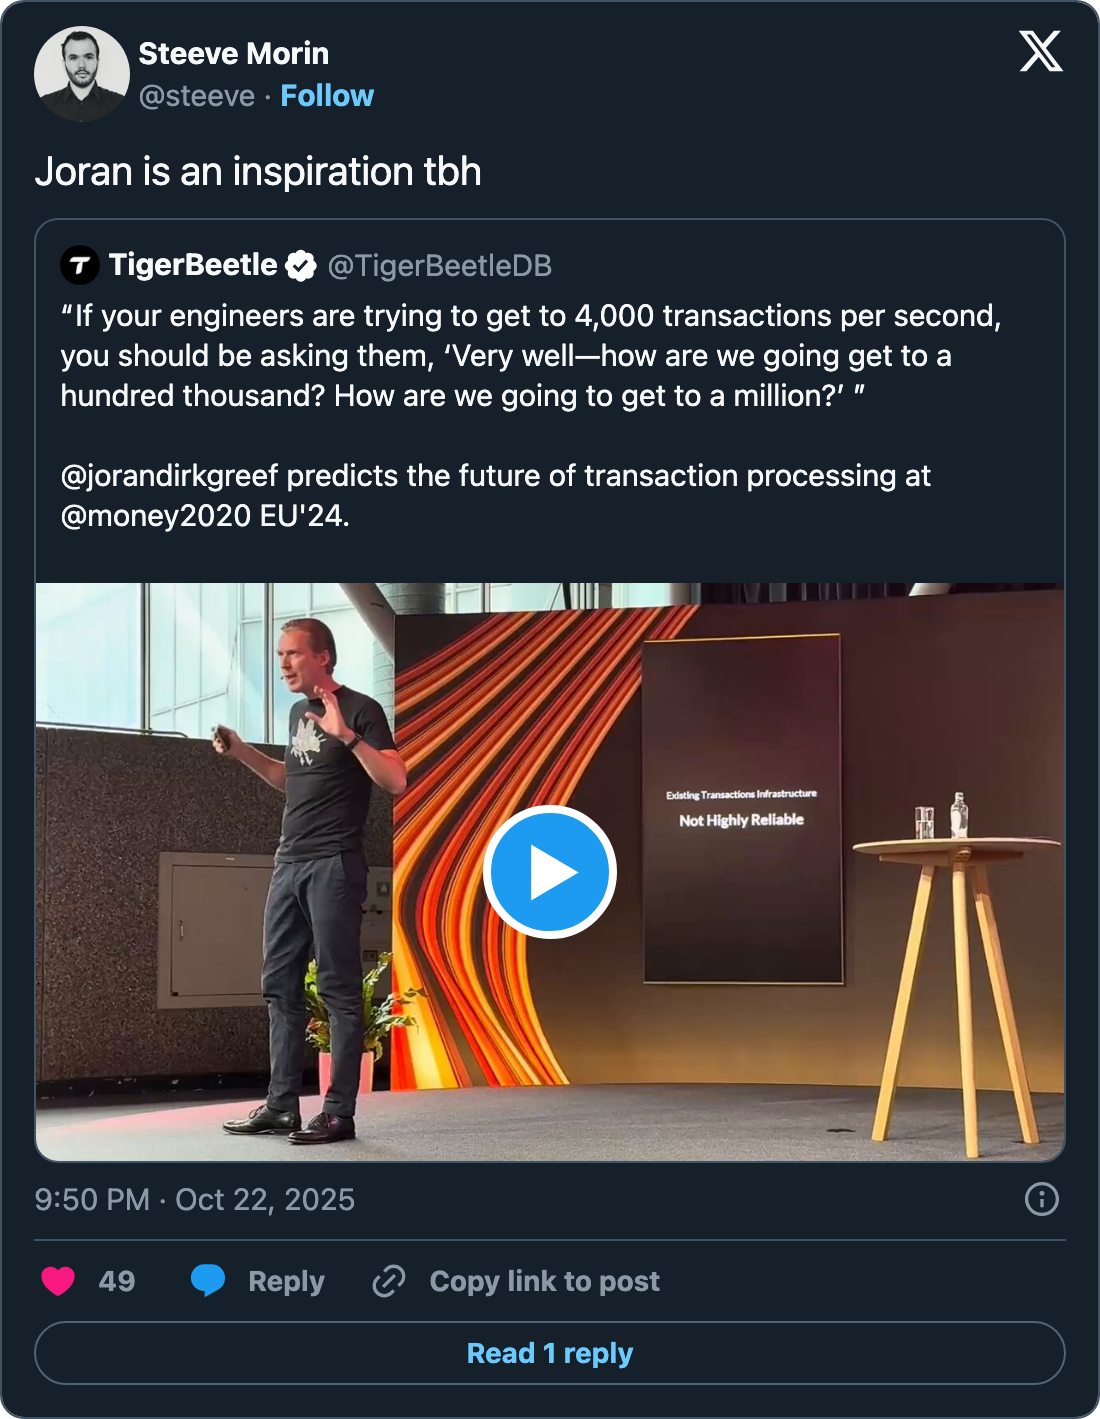Screen dimensions: 1100x1419
Task: Select Copy link to post text
Action: point(544,1281)
